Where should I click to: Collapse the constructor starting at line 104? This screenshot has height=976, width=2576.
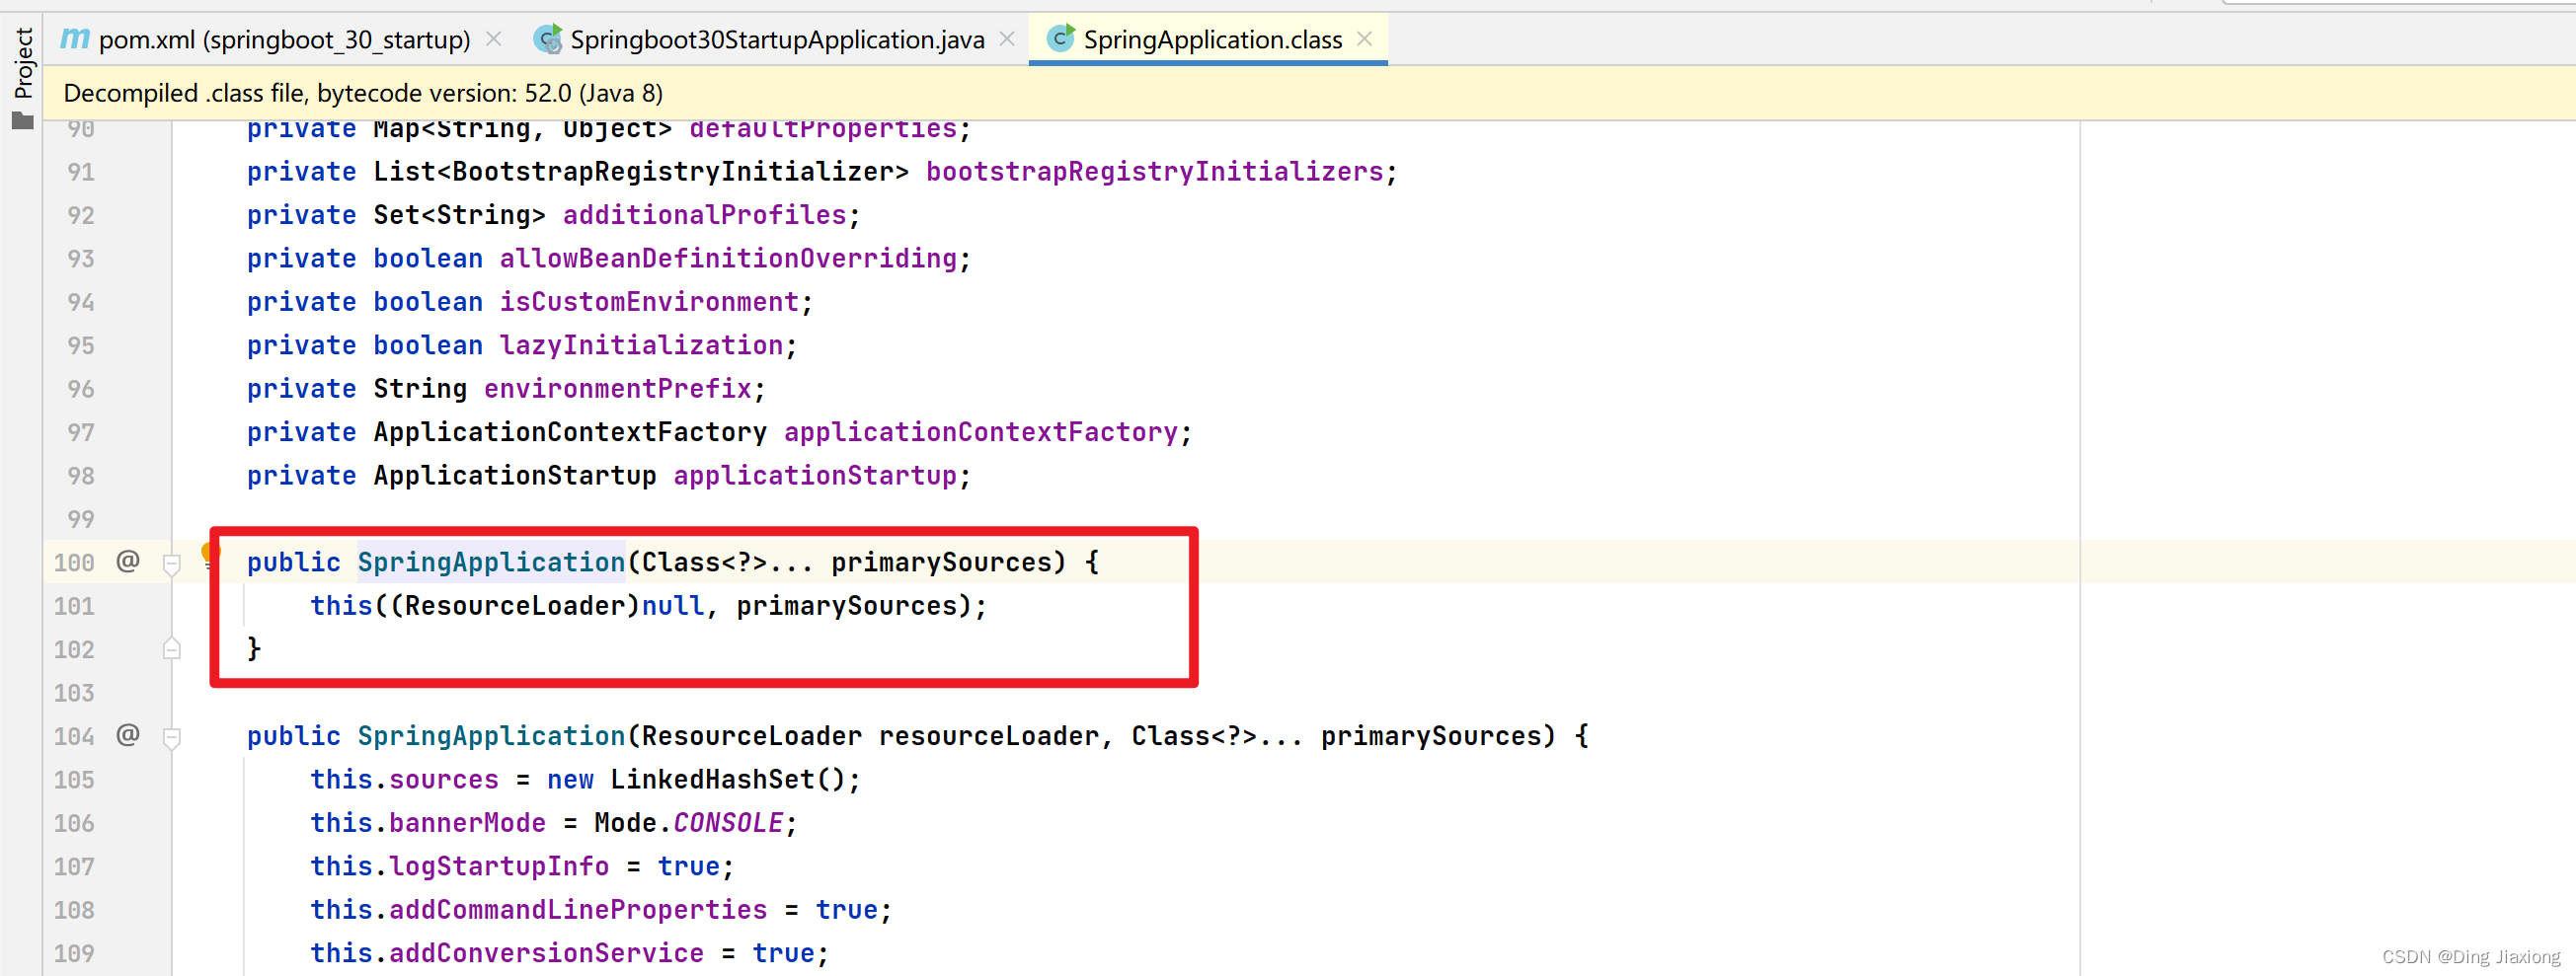point(172,738)
